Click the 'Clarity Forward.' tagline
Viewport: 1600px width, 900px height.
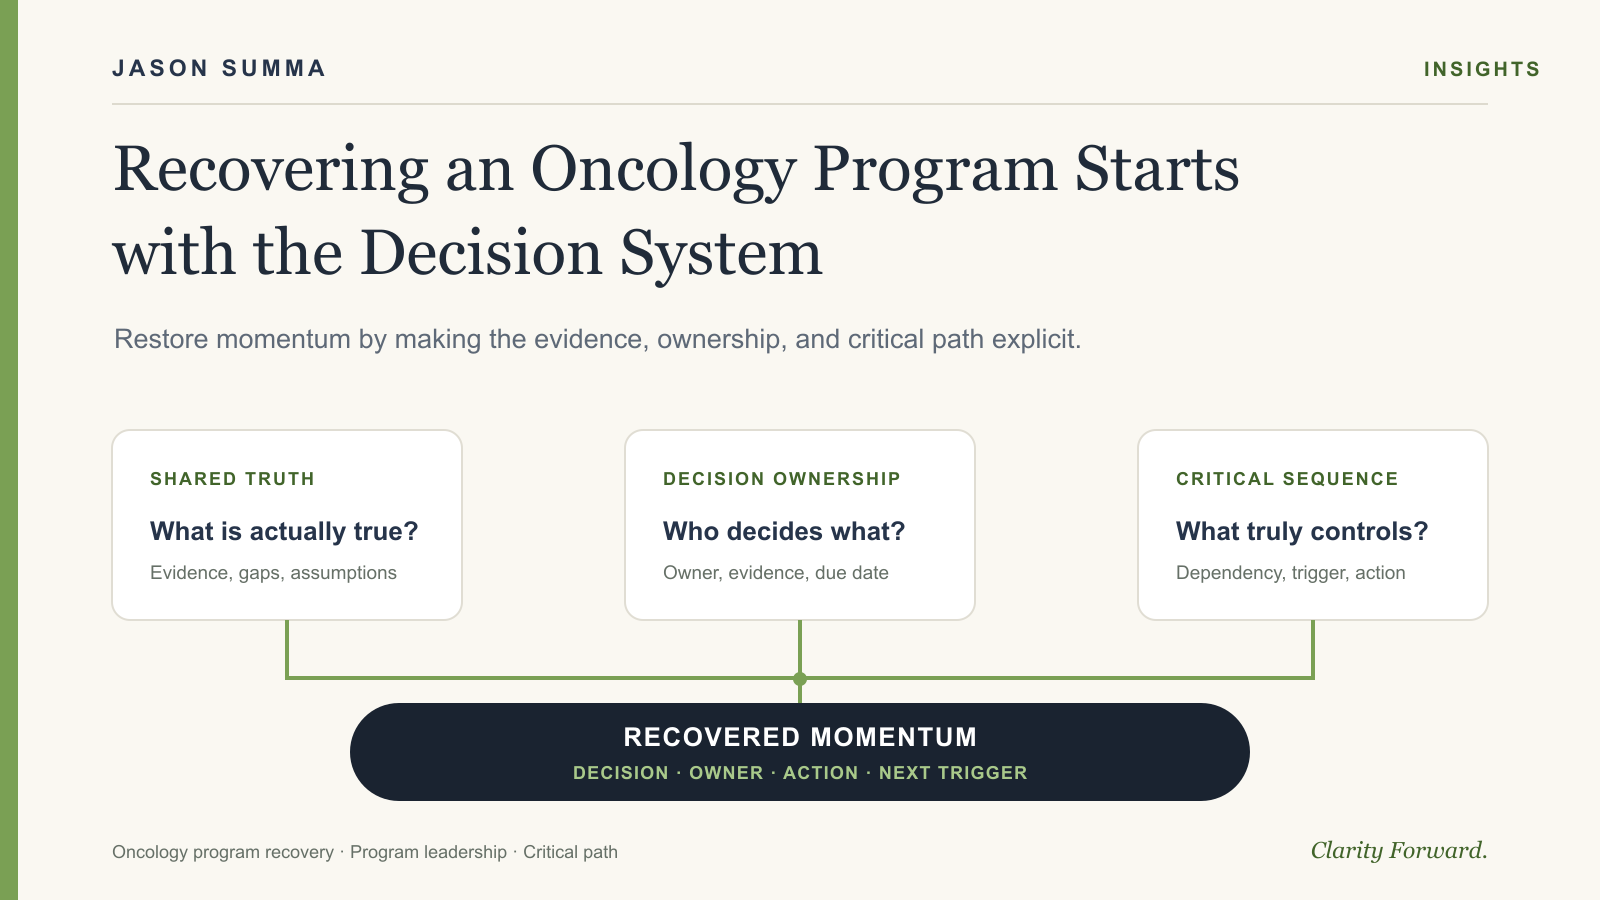point(1399,850)
